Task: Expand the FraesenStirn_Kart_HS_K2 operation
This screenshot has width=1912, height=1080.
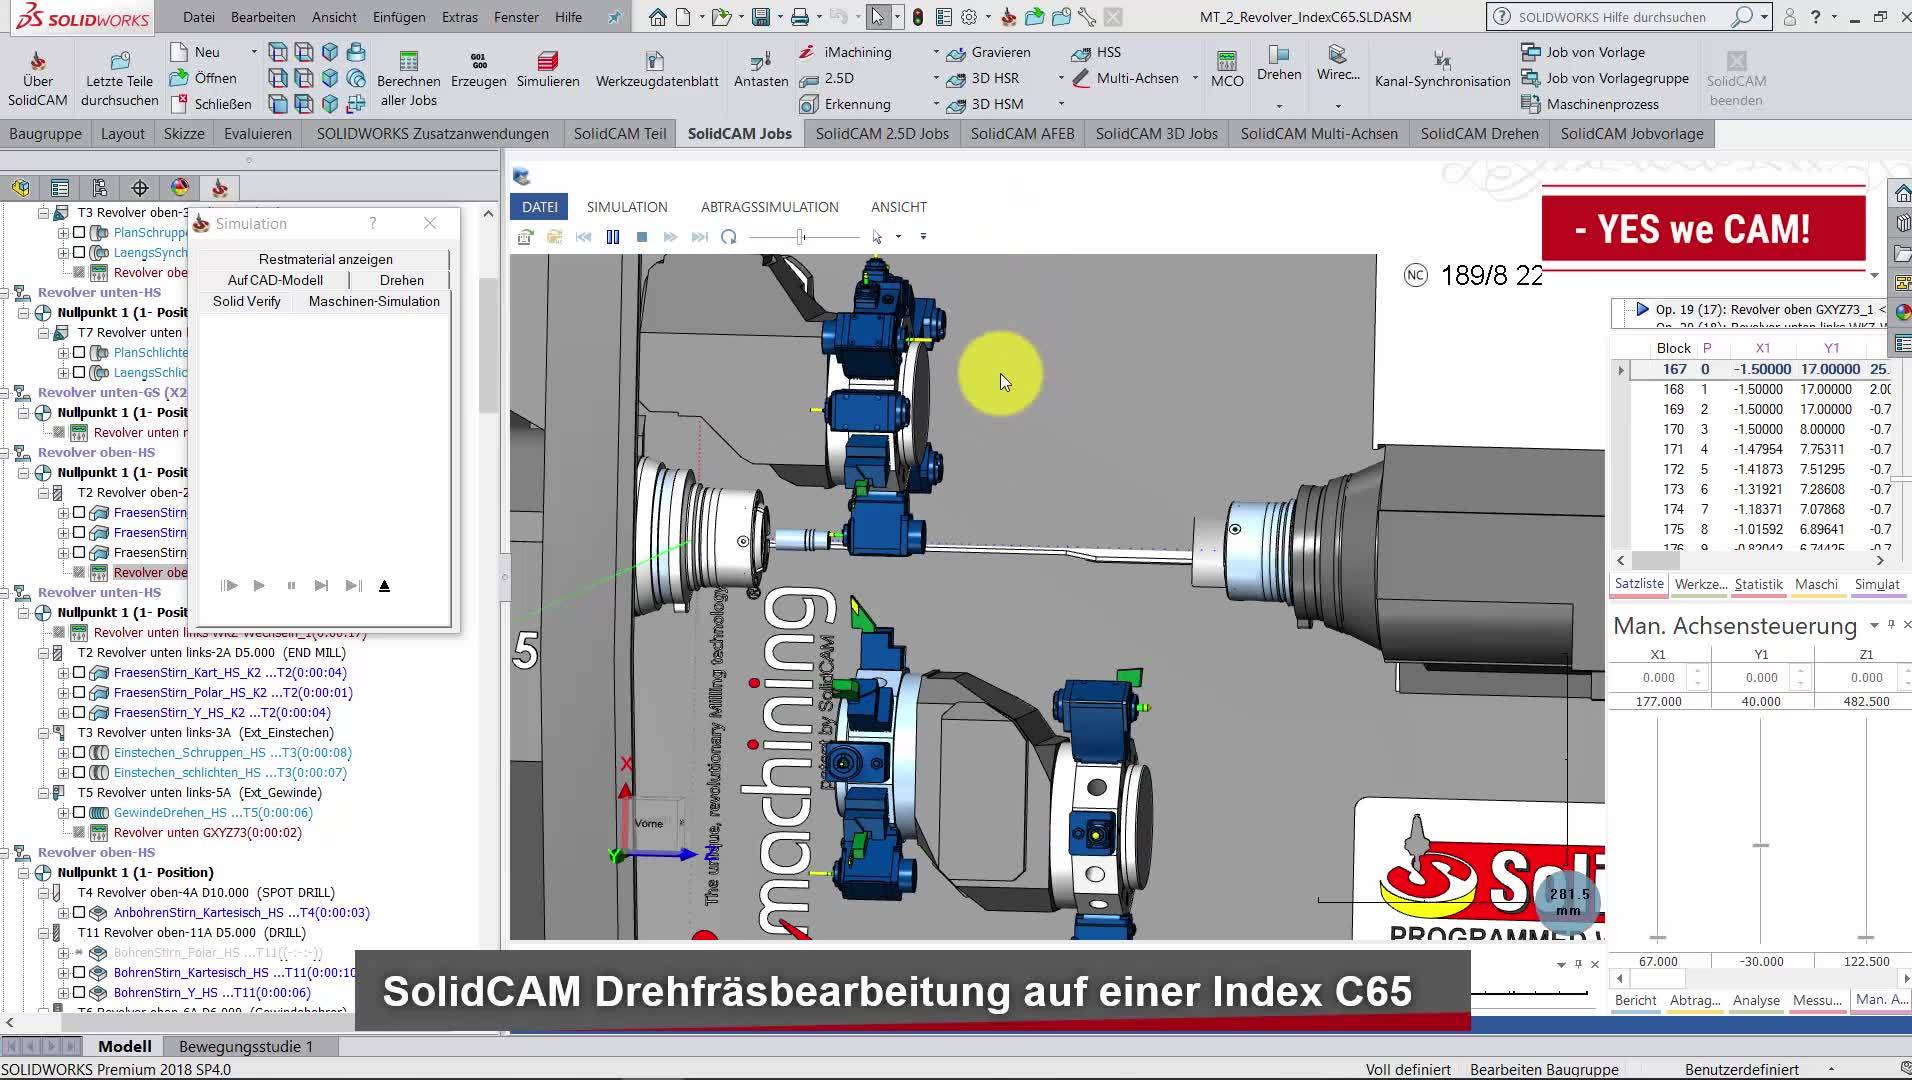Action: pyautogui.click(x=63, y=673)
